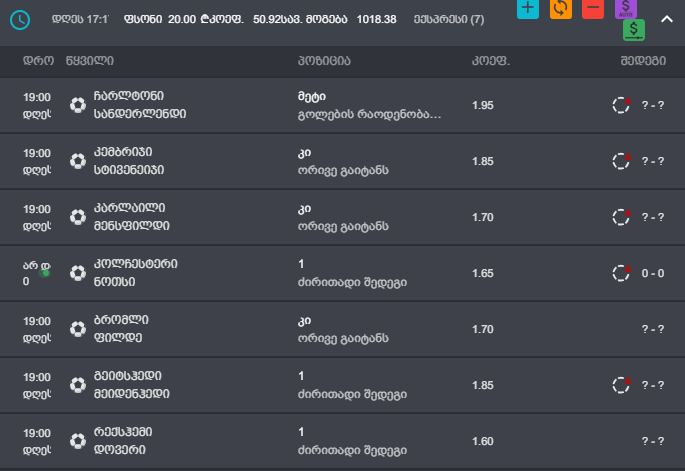Click the 0 - 0 score result
This screenshot has width=685, height=471.
click(x=653, y=273)
